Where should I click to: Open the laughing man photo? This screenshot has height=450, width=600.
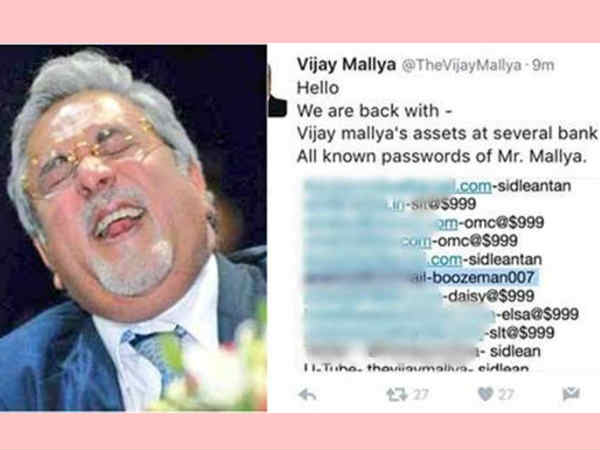[133, 228]
